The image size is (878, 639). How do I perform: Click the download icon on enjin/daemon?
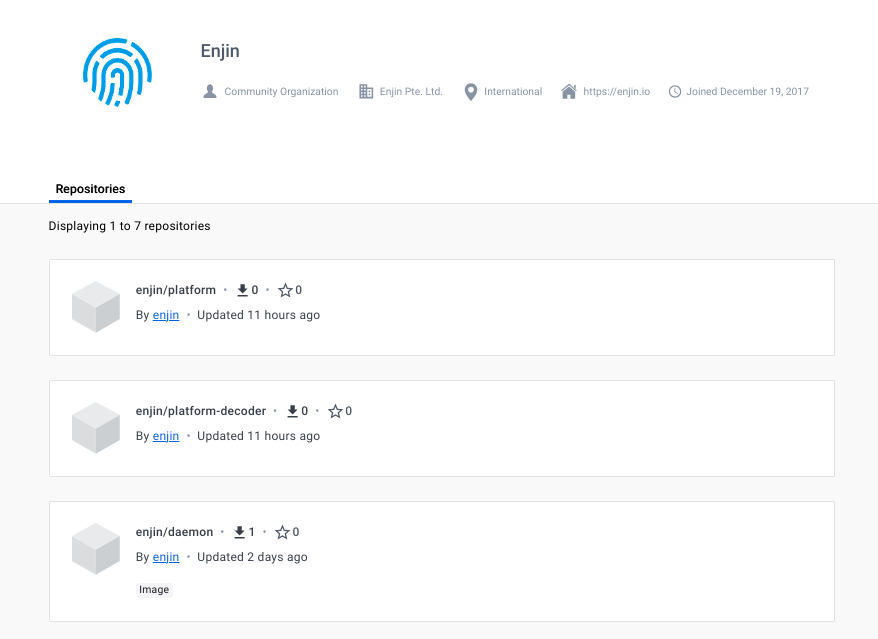(239, 532)
